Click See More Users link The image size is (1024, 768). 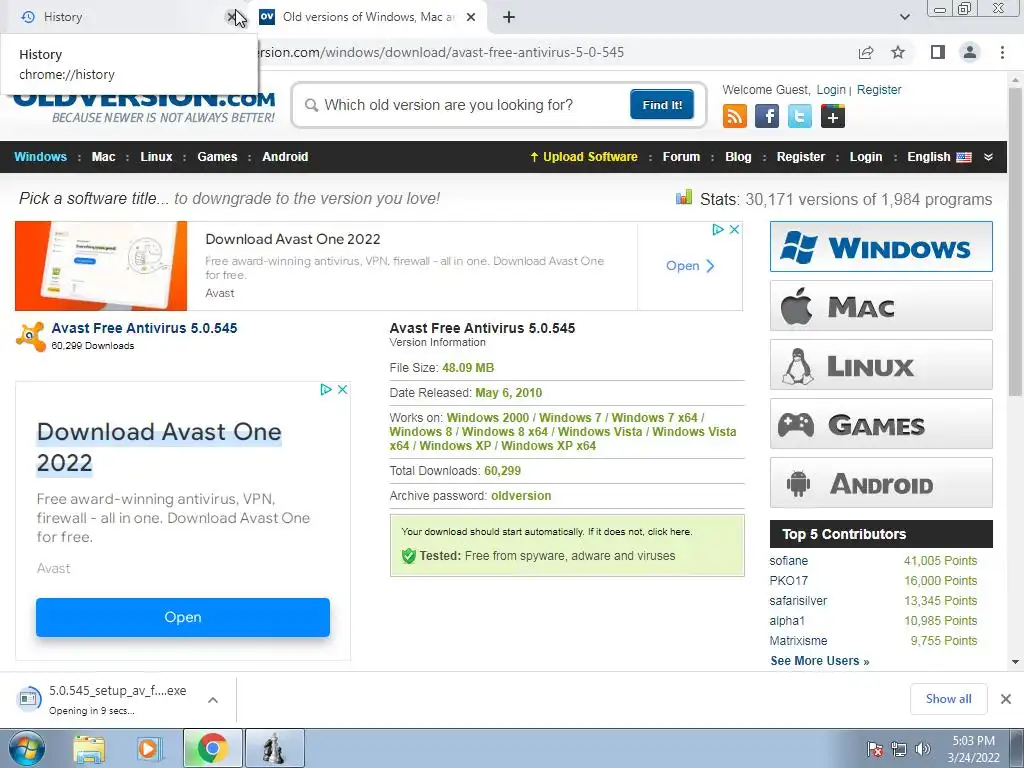click(x=820, y=661)
